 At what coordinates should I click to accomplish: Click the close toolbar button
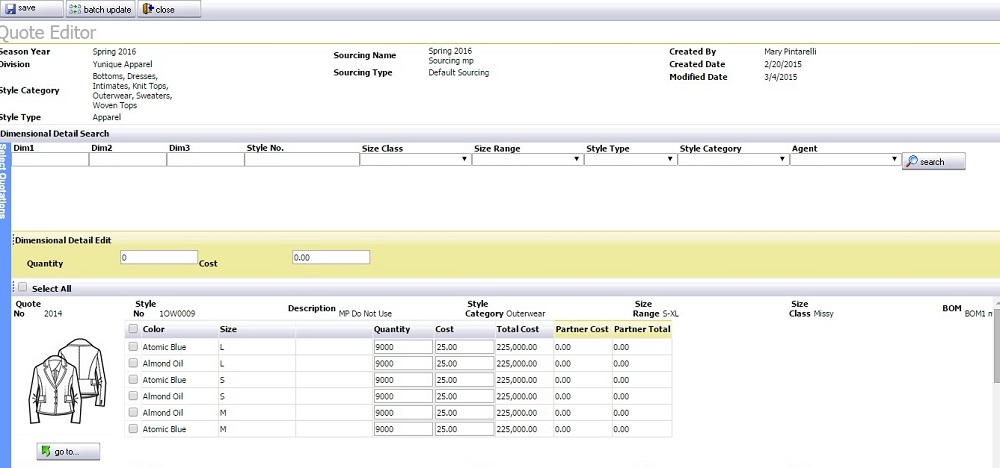coord(169,9)
